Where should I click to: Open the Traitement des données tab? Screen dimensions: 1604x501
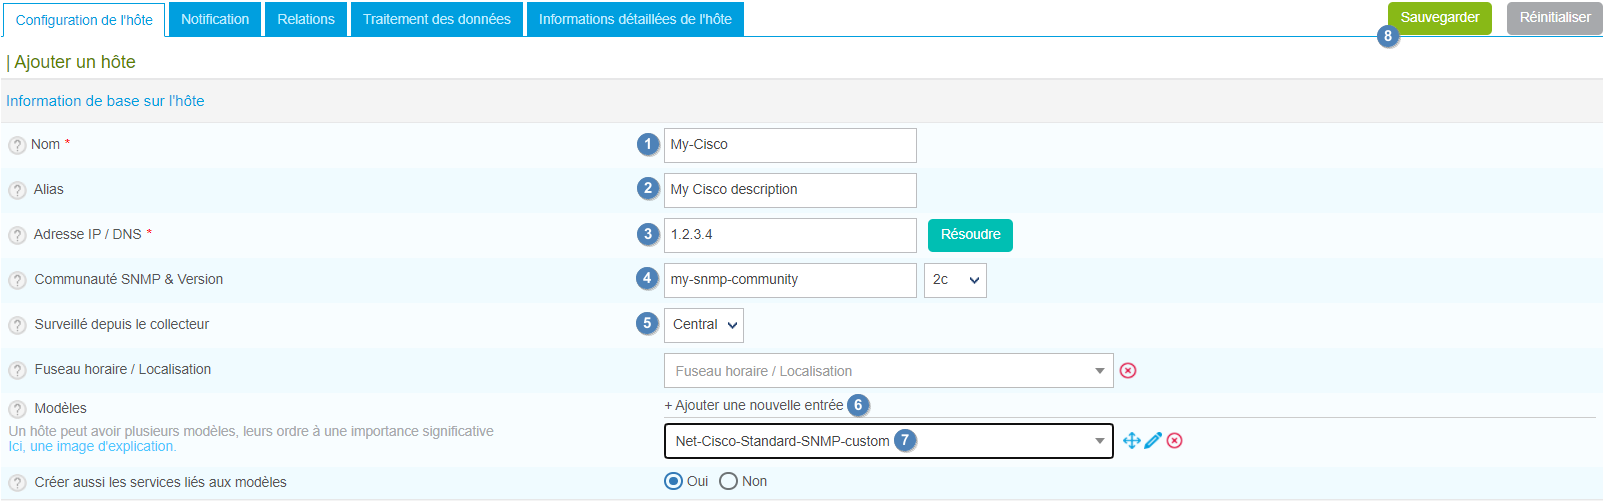point(436,19)
